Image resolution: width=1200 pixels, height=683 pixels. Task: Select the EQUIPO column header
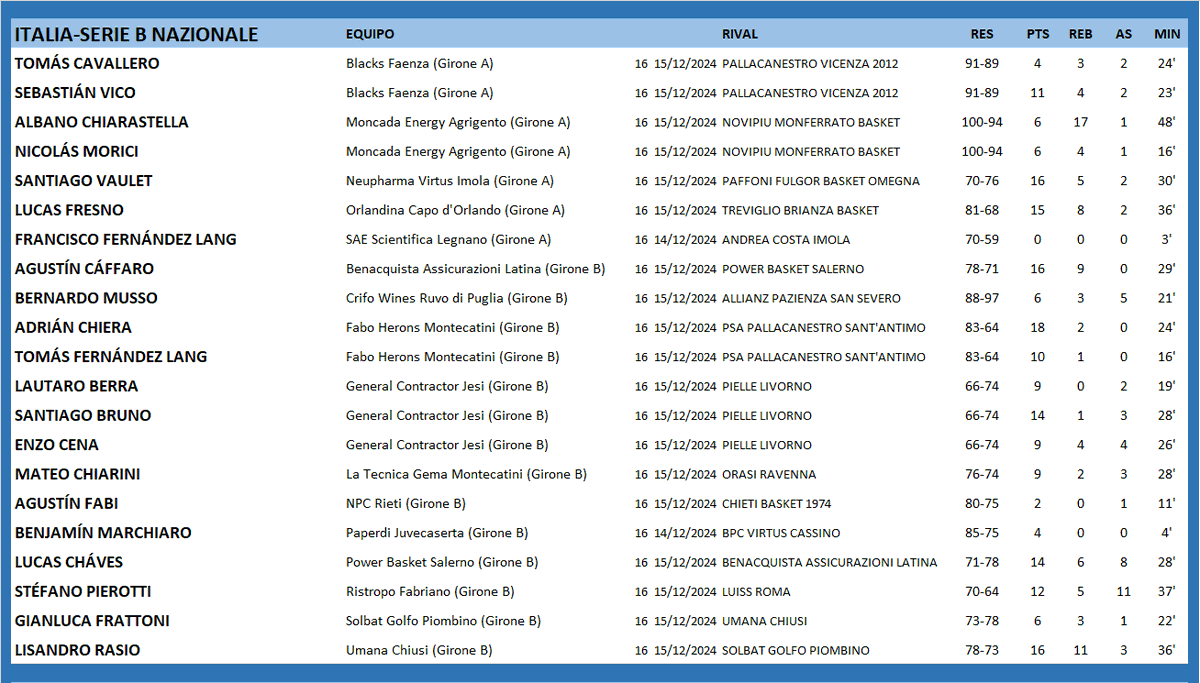(370, 34)
